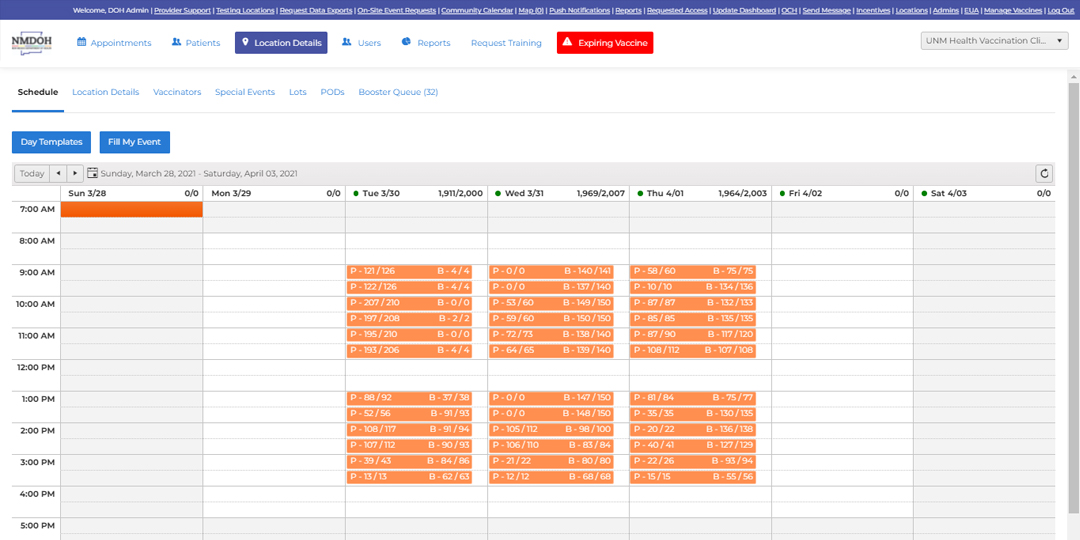The height and width of the screenshot is (540, 1080).
Task: Expand the UNM Health Vaccination clinic dropdown
Action: (994, 41)
